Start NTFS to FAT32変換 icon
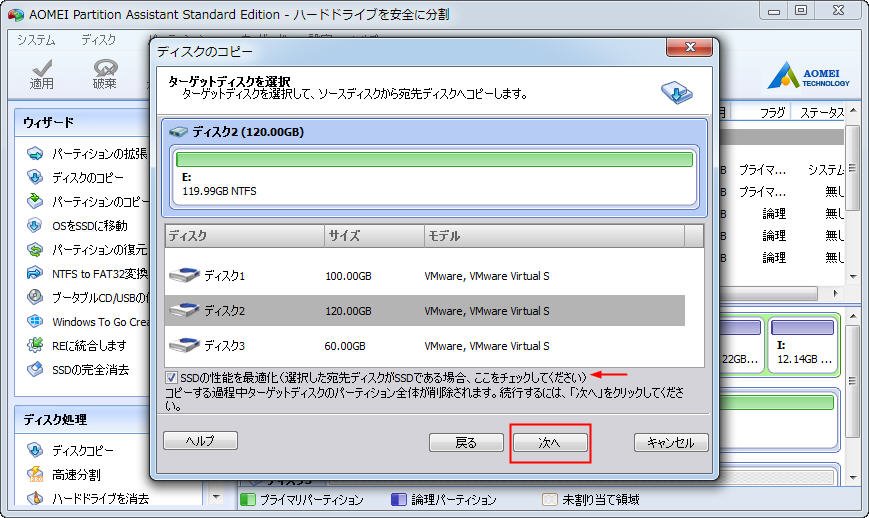This screenshot has height=518, width=869. point(35,273)
